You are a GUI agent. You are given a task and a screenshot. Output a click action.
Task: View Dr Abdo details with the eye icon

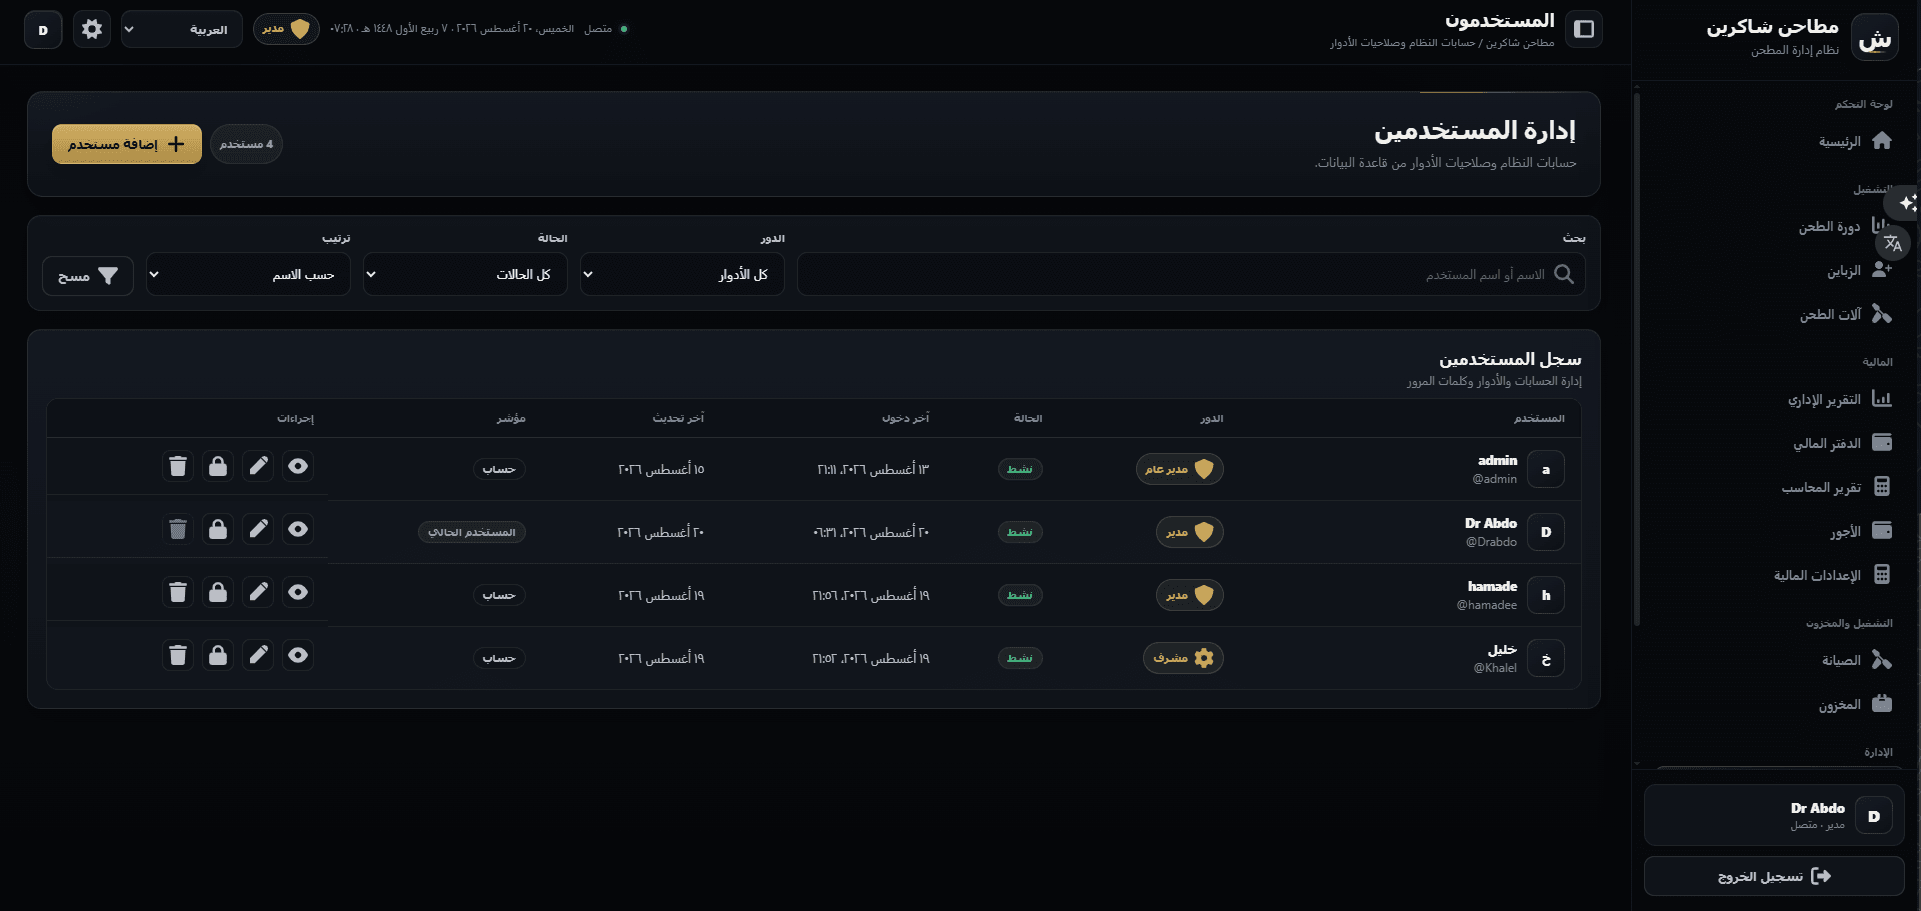click(x=298, y=529)
